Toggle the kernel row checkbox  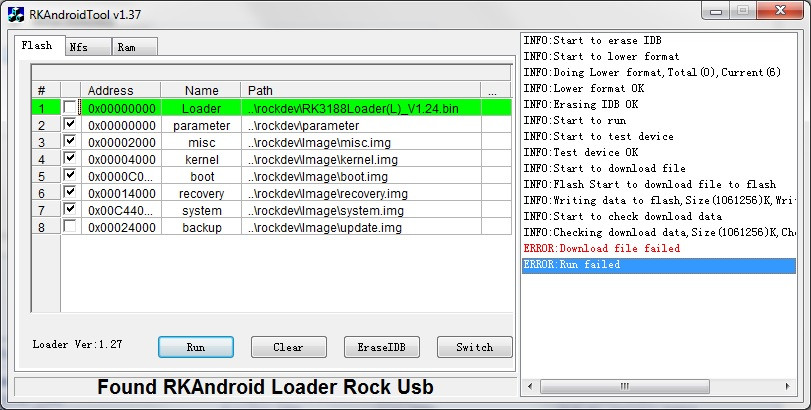pos(70,158)
